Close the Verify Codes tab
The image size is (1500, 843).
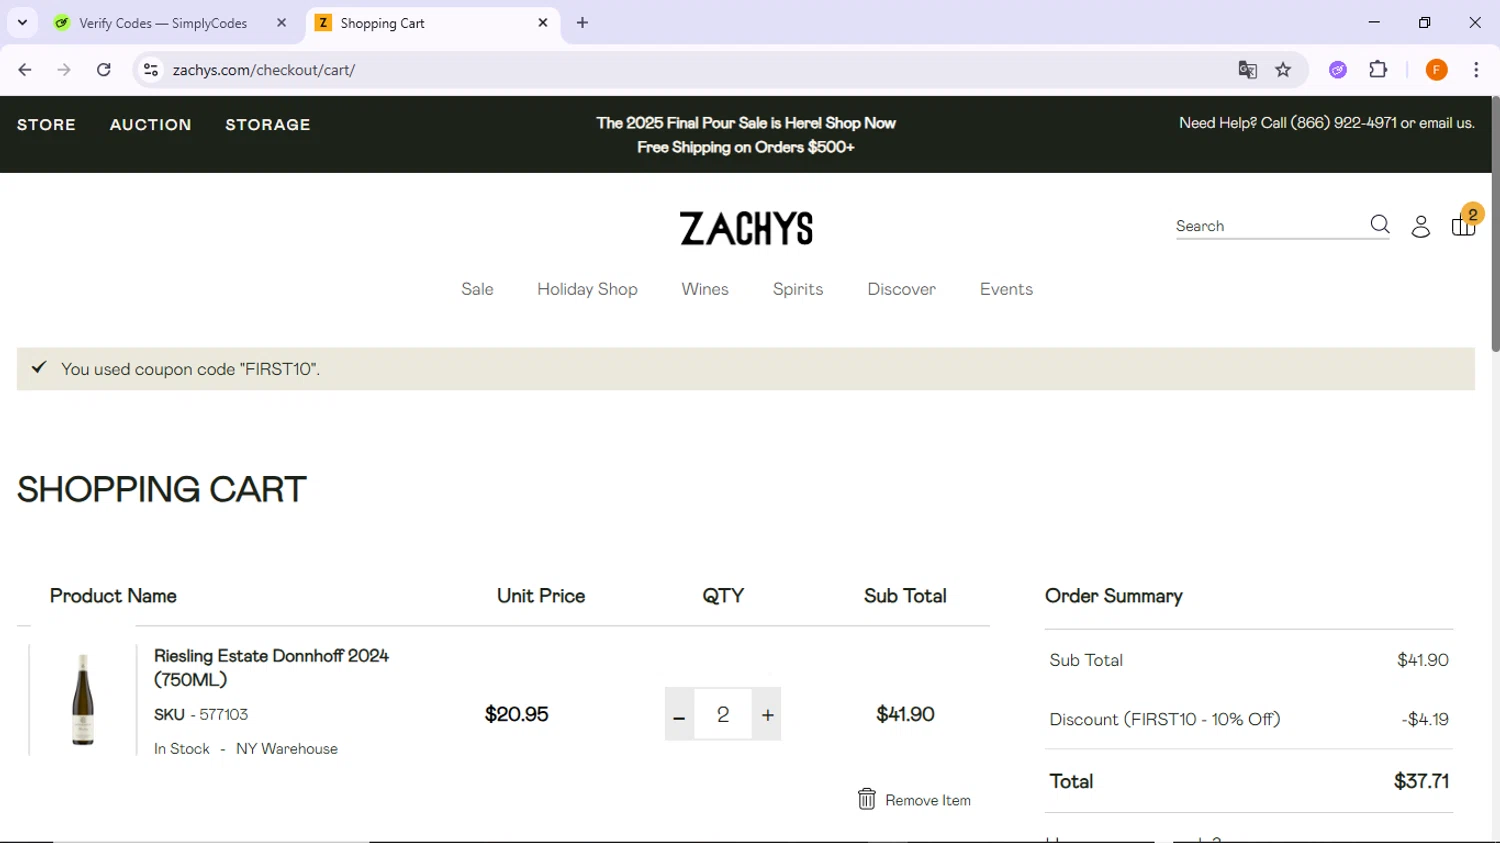(x=282, y=22)
